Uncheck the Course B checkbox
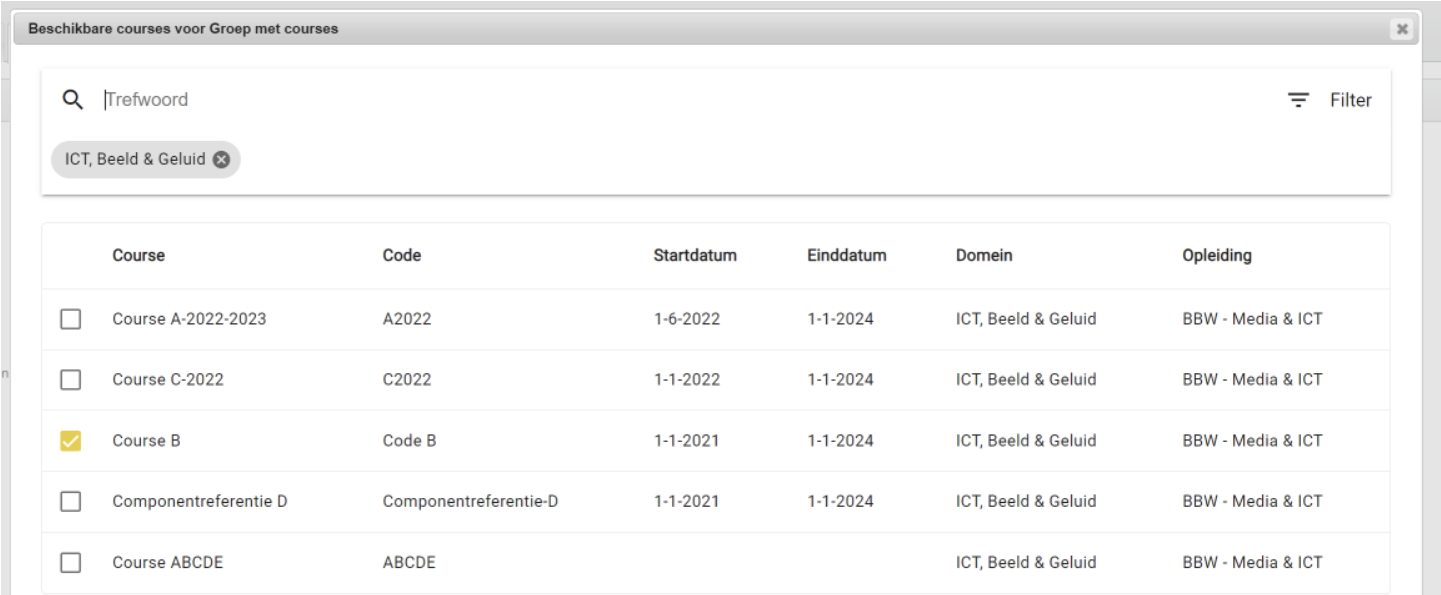The height and width of the screenshot is (595, 1441). [x=70, y=441]
